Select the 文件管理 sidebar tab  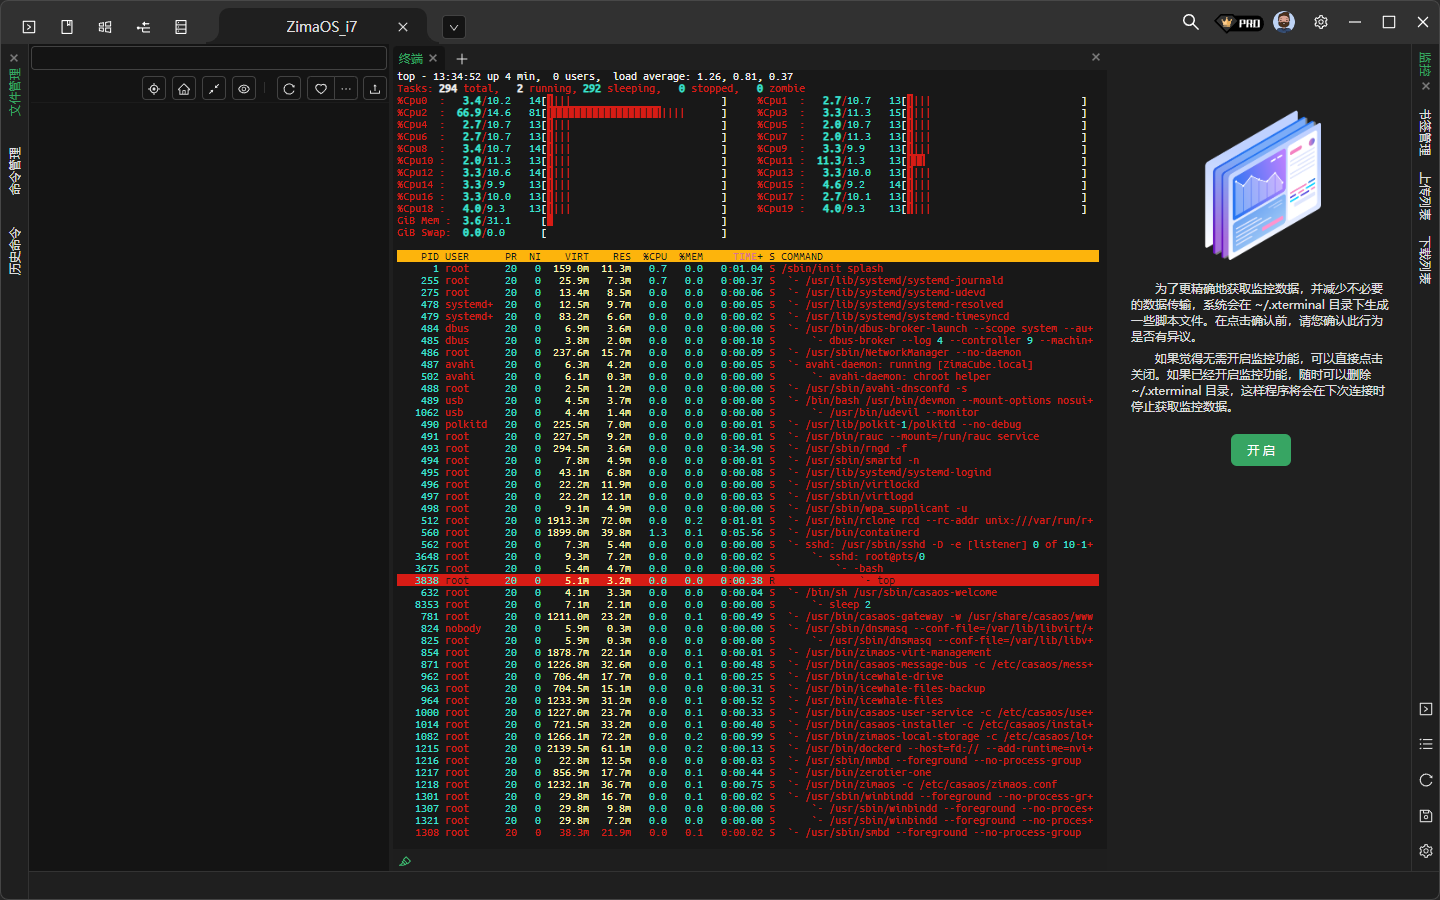pyautogui.click(x=14, y=92)
